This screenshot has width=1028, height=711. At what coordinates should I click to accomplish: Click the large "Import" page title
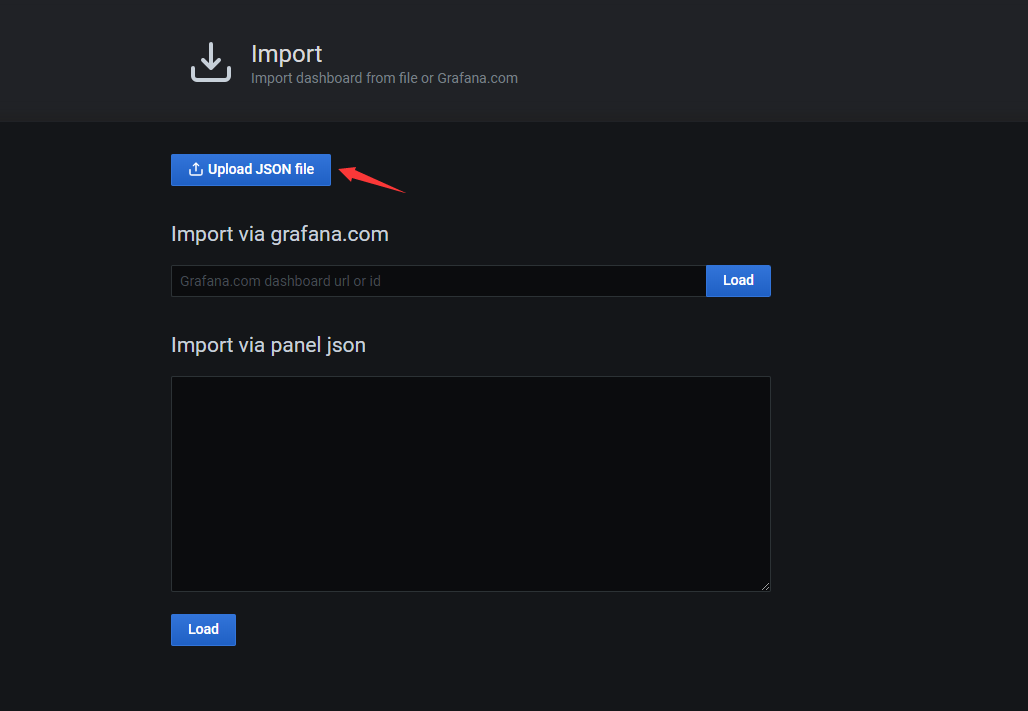coord(287,53)
